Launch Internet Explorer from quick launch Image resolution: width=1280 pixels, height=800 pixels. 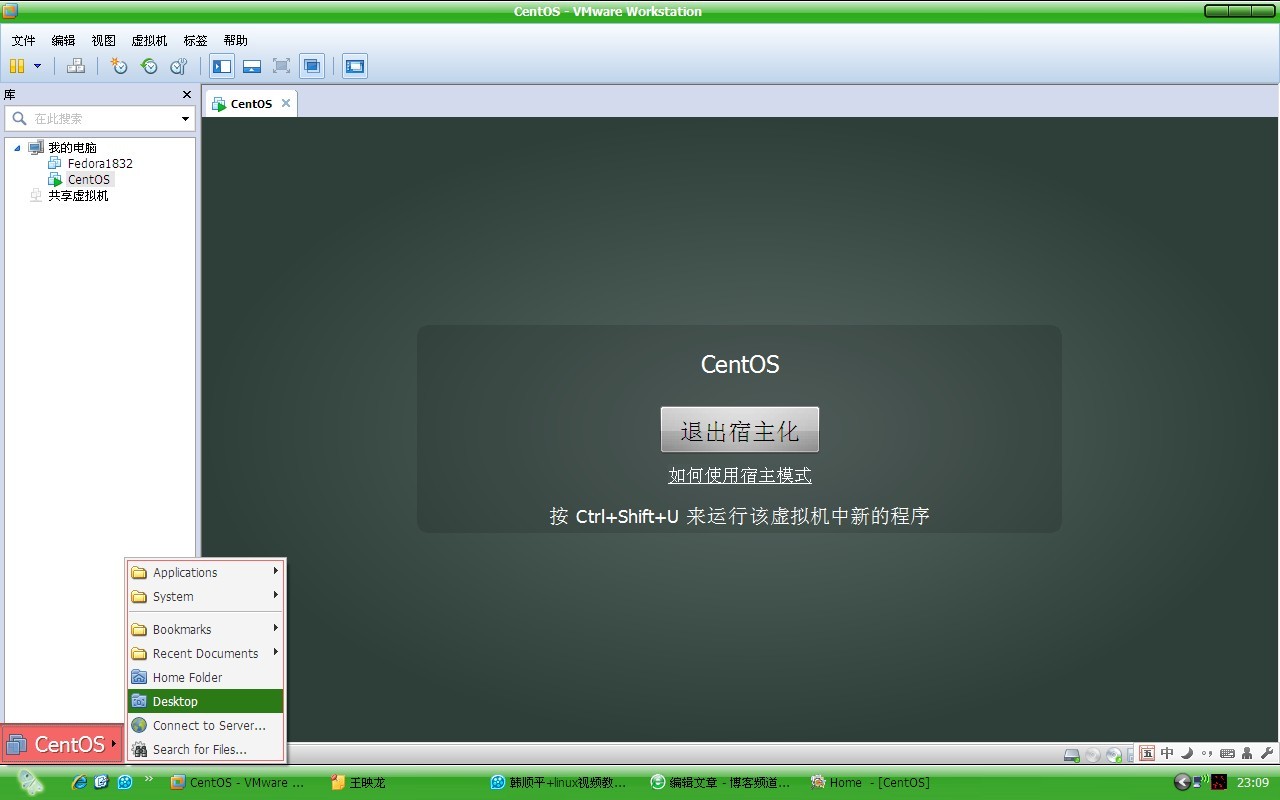(79, 782)
